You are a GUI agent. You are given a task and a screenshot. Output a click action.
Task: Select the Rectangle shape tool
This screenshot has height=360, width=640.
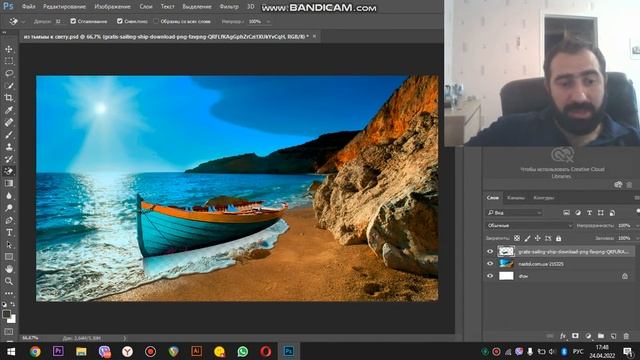(9, 257)
